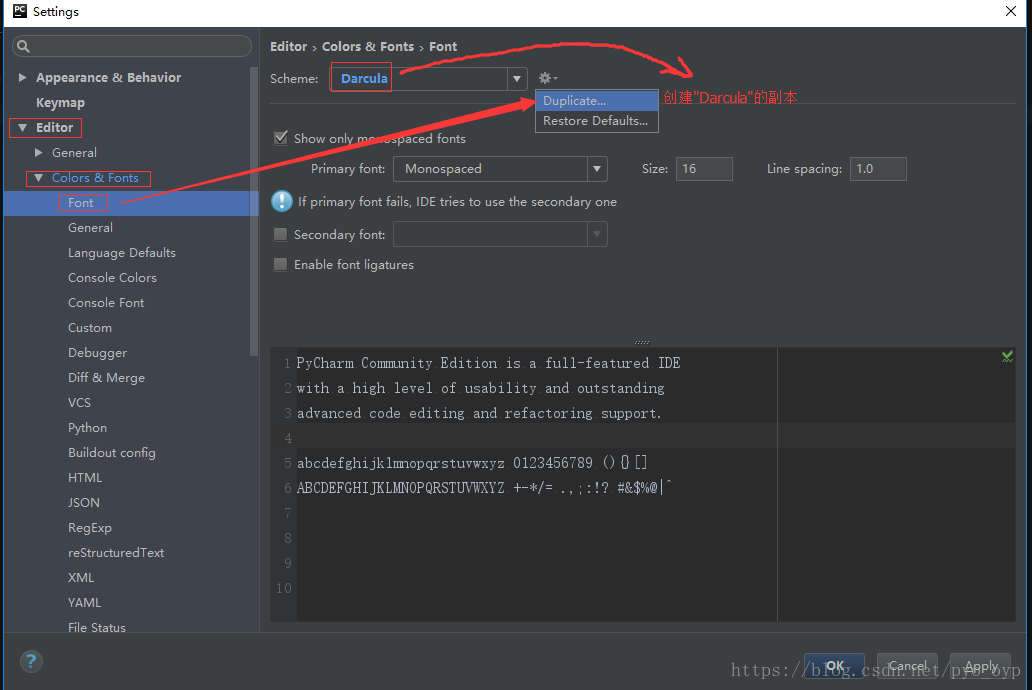Click Editor in the breadcrumb path
Viewport: 1032px width, 690px height.
pos(288,47)
